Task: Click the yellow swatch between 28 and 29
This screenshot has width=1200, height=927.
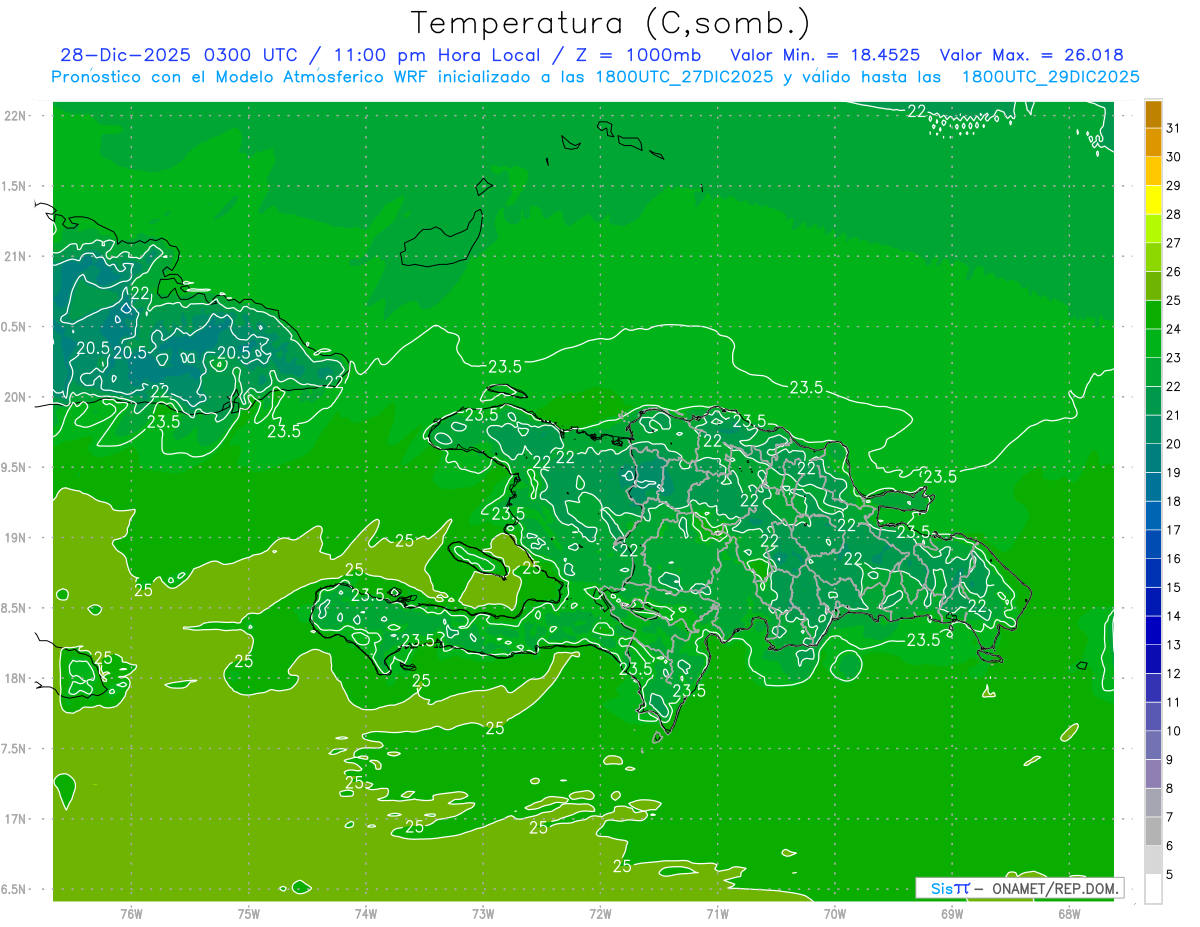Action: pyautogui.click(x=1153, y=201)
